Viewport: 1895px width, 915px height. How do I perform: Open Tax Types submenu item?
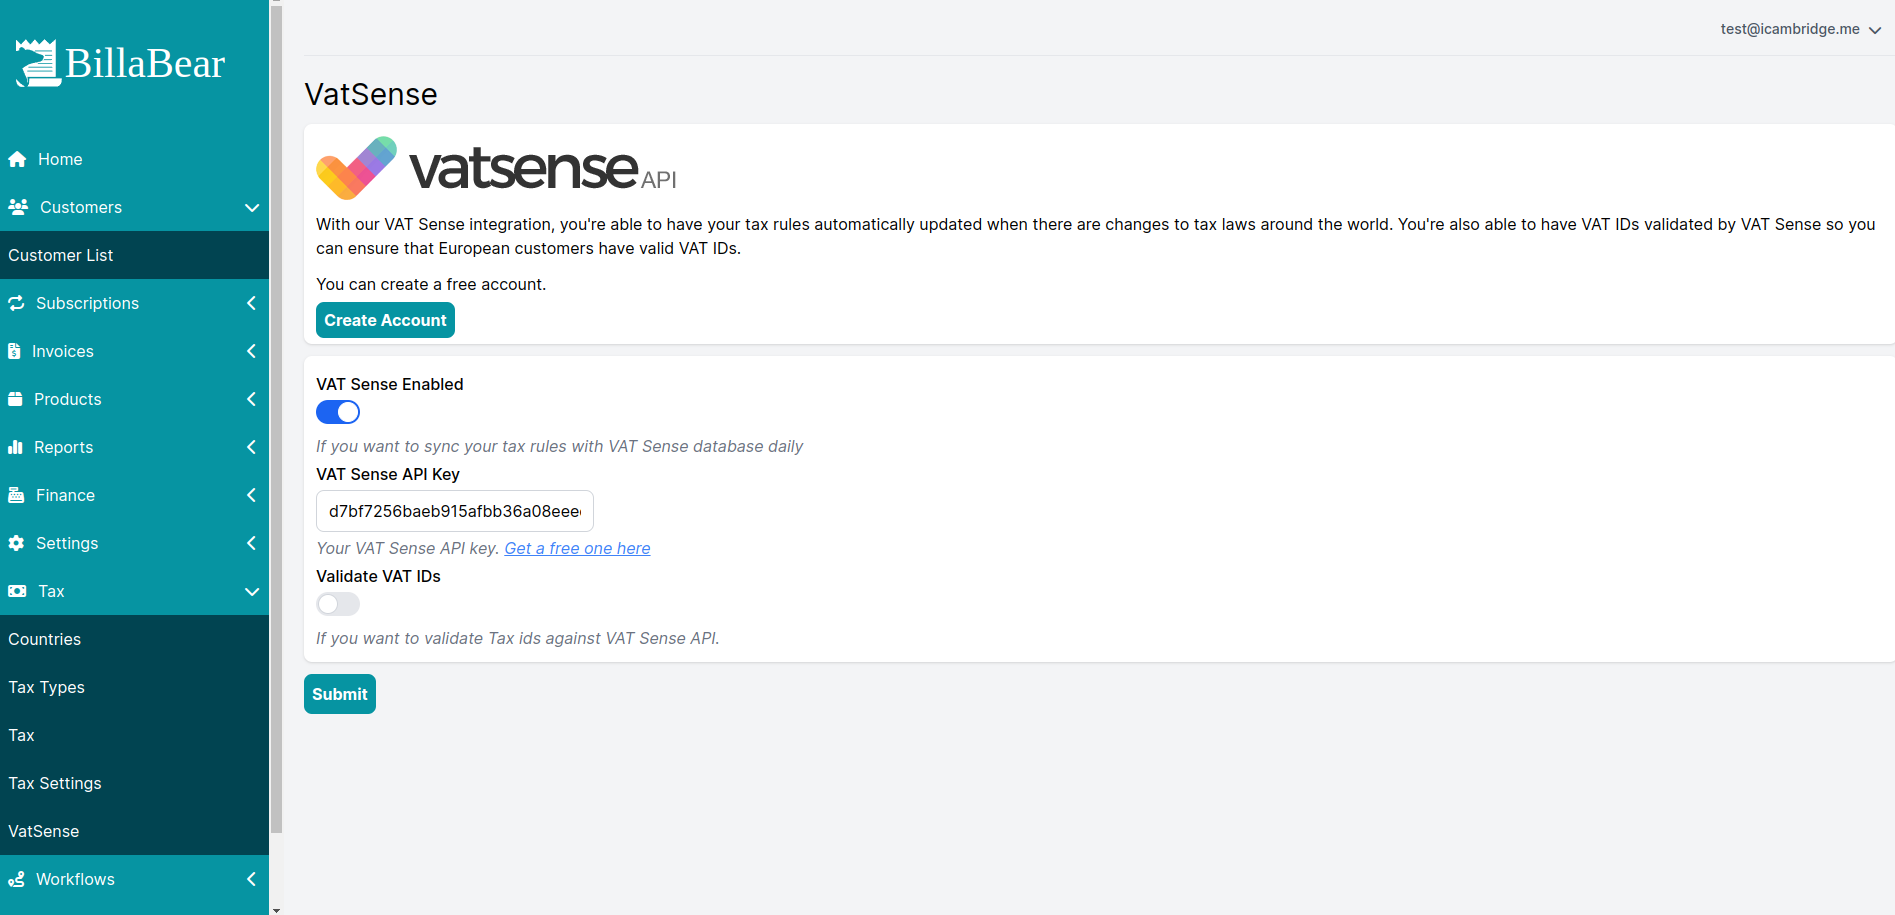134,687
